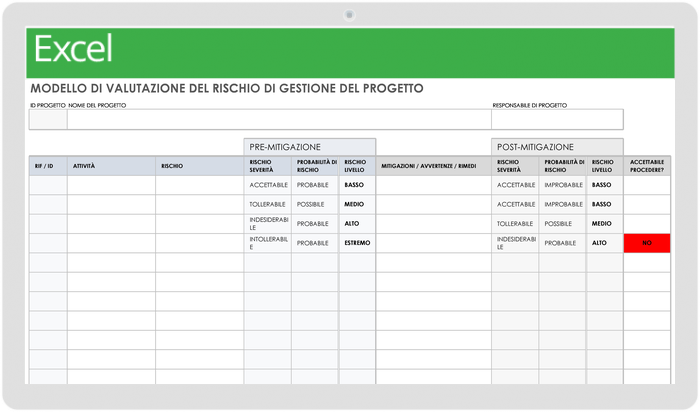The height and width of the screenshot is (412, 700).
Task: Select the pre-mitigation ALTO level cell
Action: 357,224
